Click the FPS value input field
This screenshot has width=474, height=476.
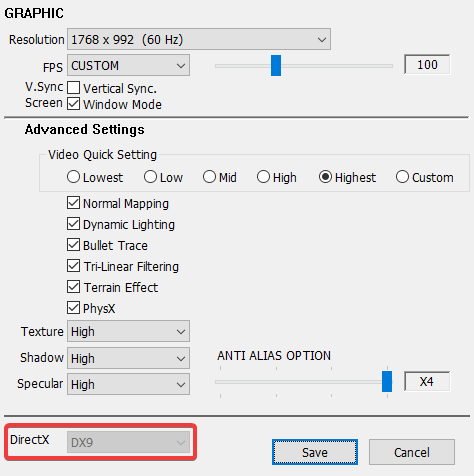427,65
